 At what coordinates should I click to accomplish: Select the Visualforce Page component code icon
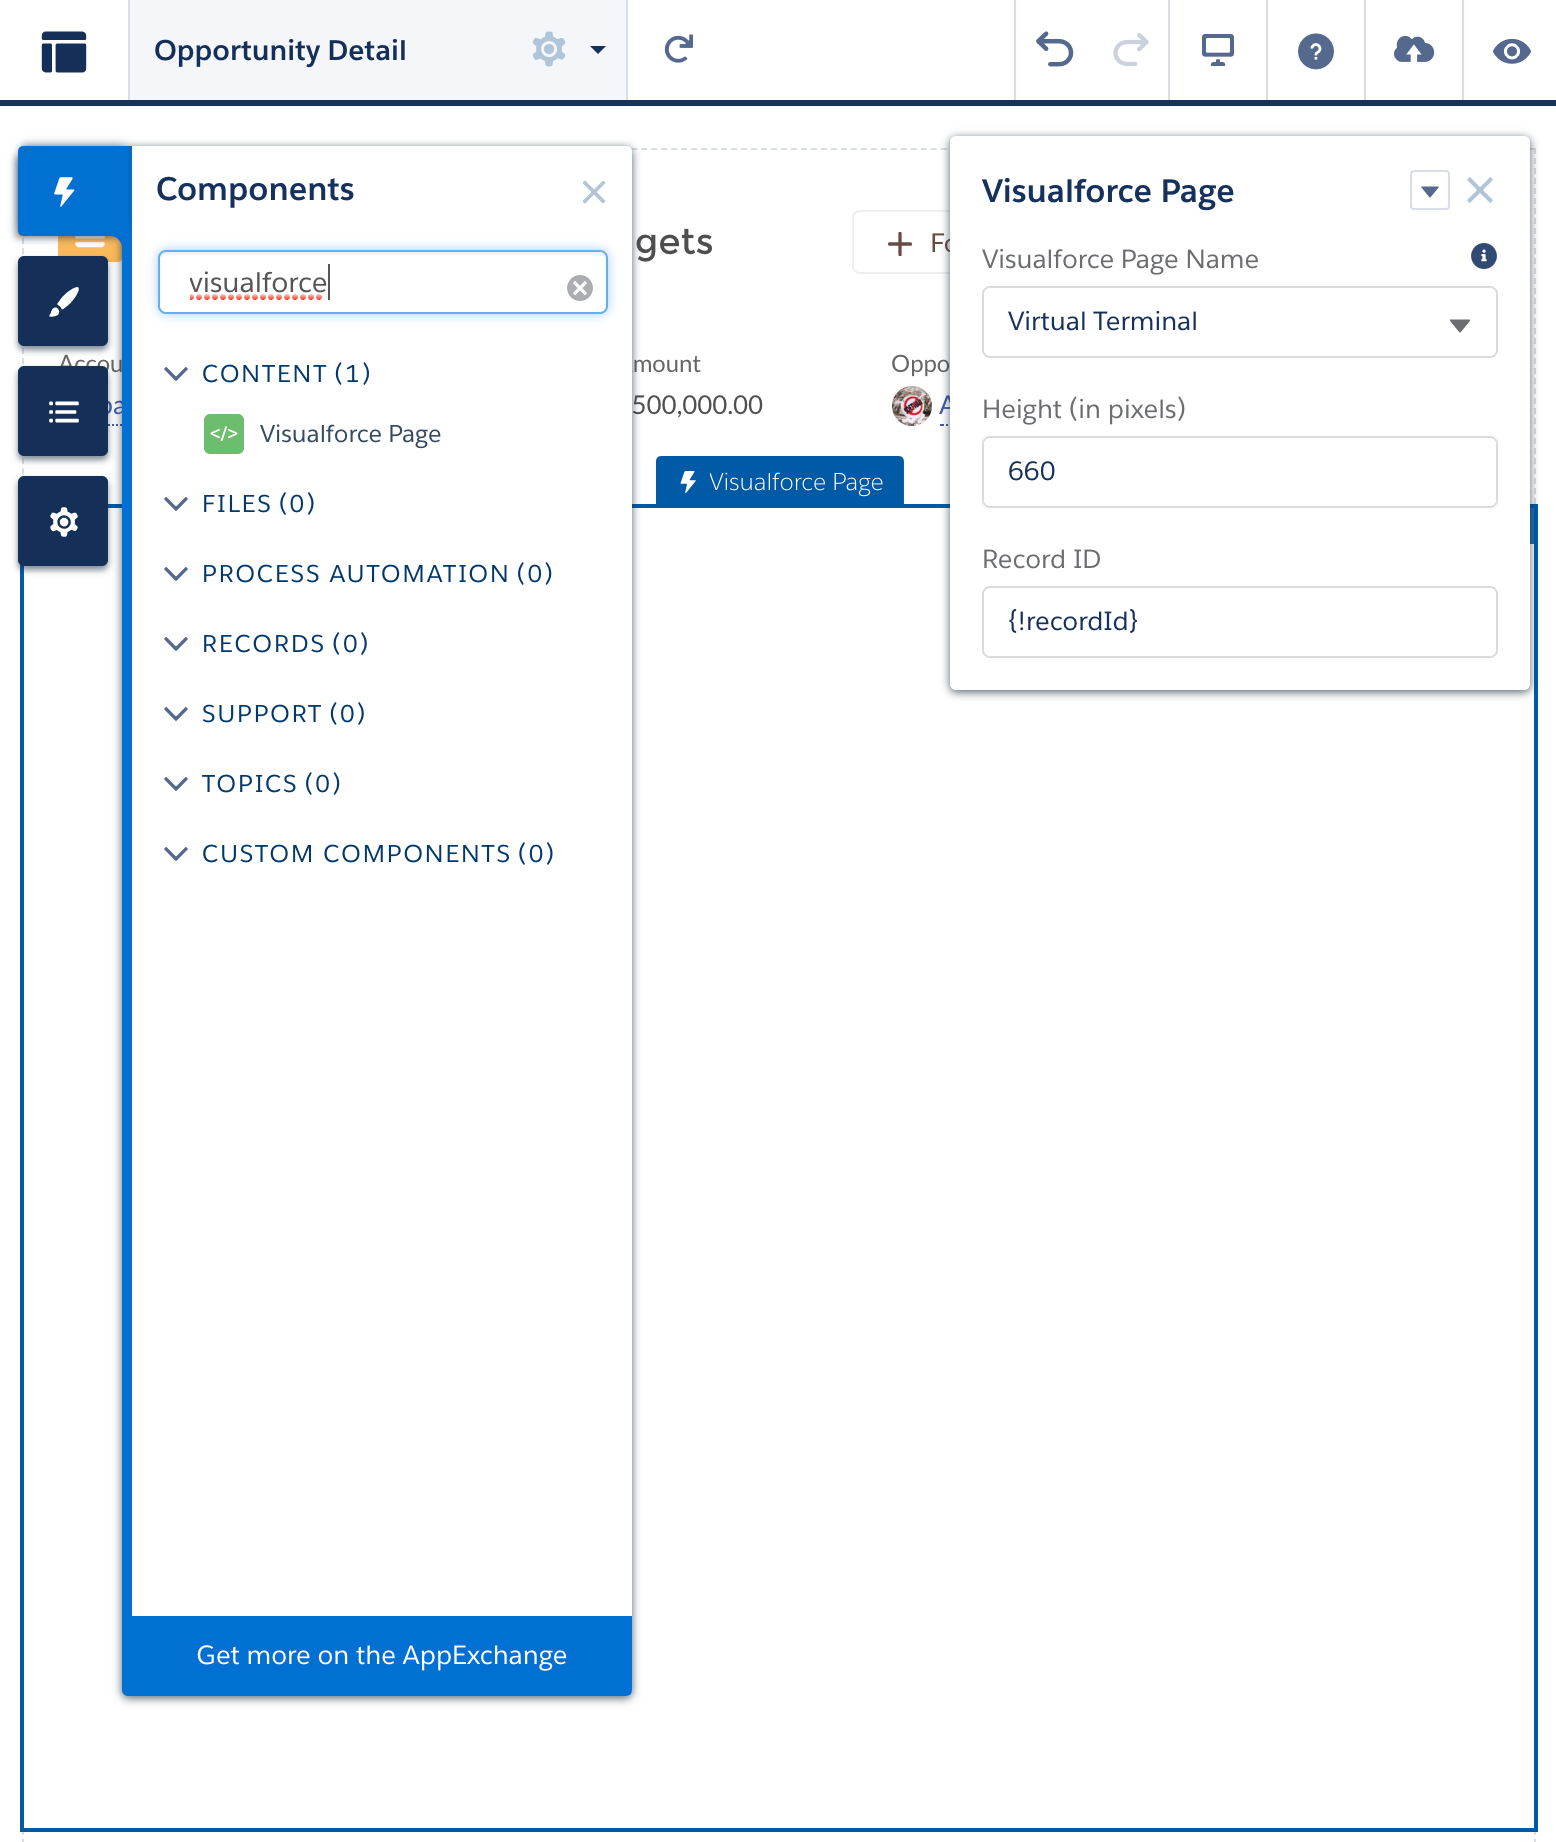coord(224,434)
